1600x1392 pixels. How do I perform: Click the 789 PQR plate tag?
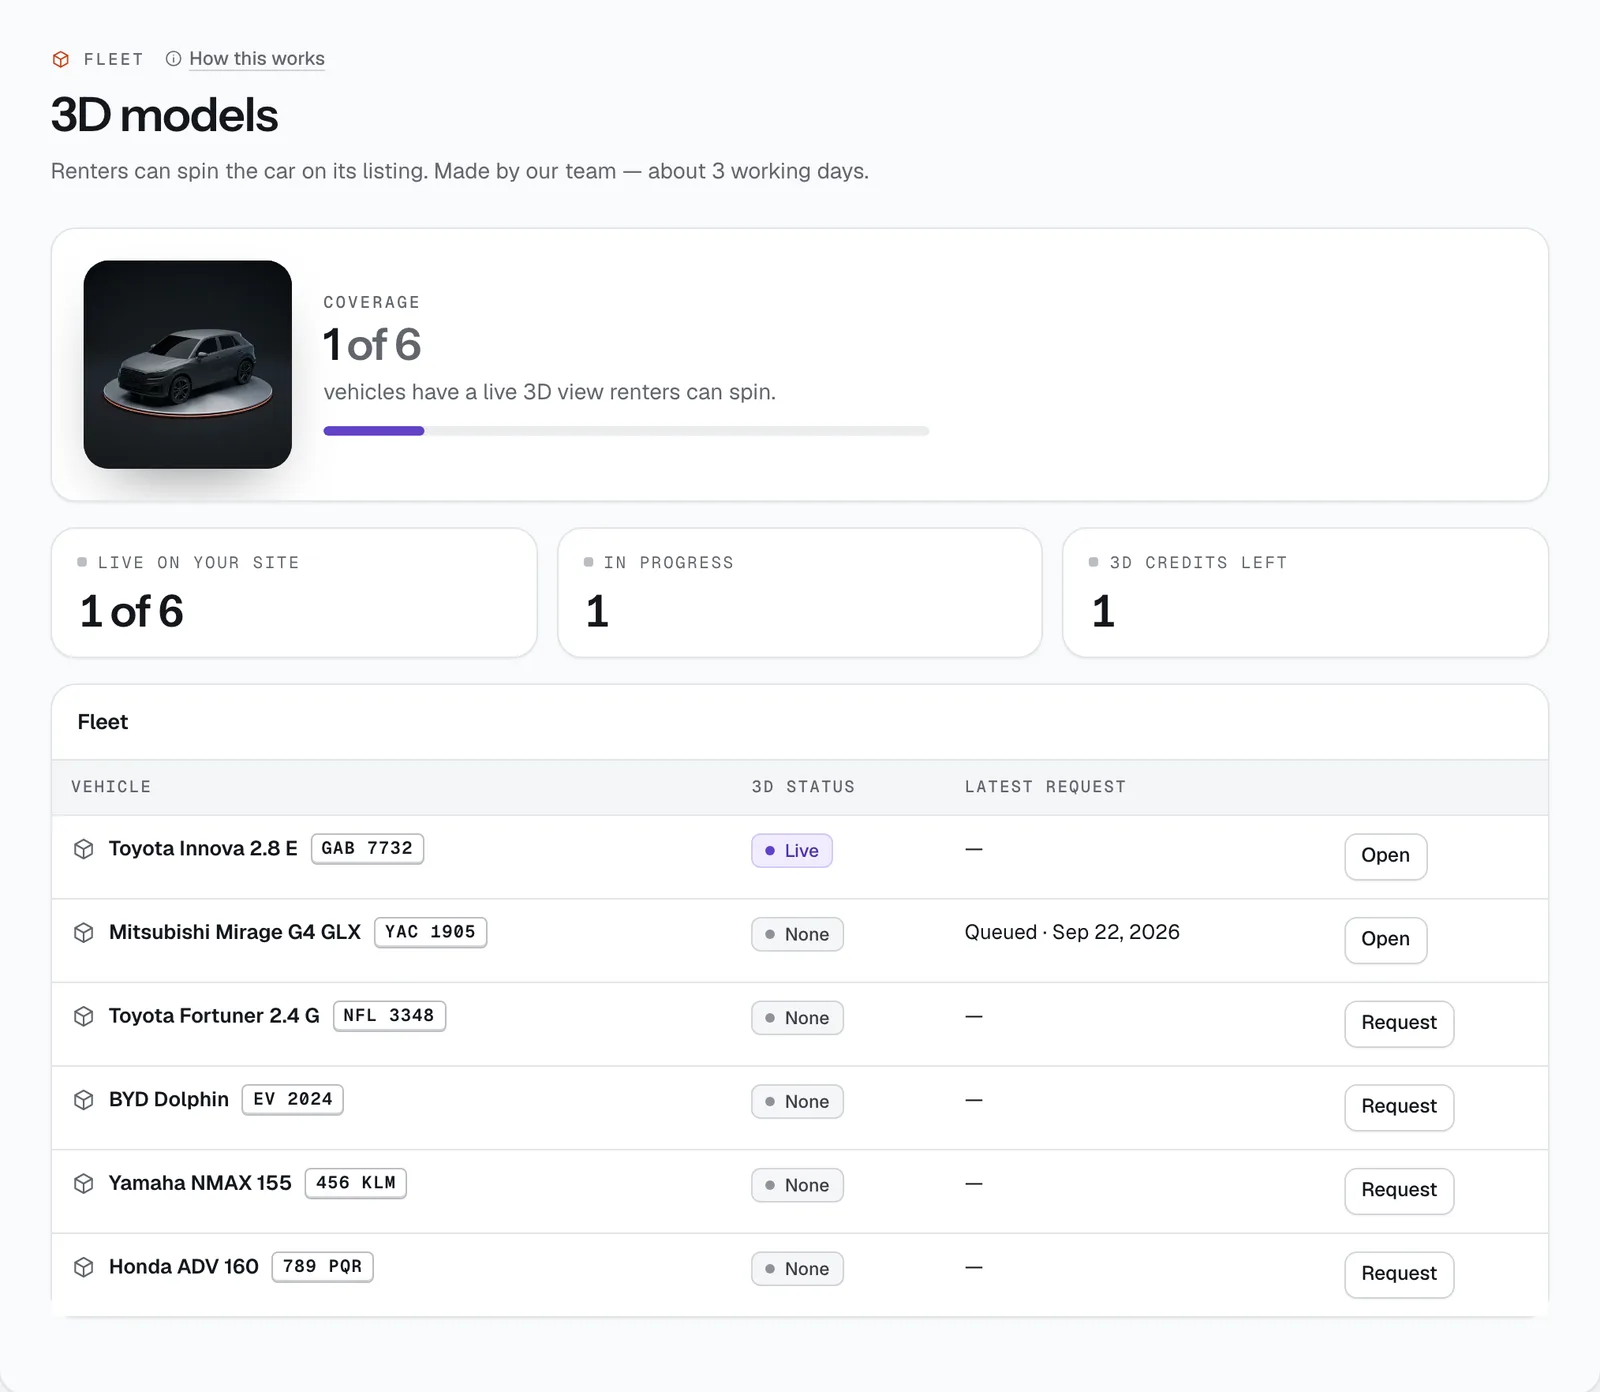pos(322,1267)
